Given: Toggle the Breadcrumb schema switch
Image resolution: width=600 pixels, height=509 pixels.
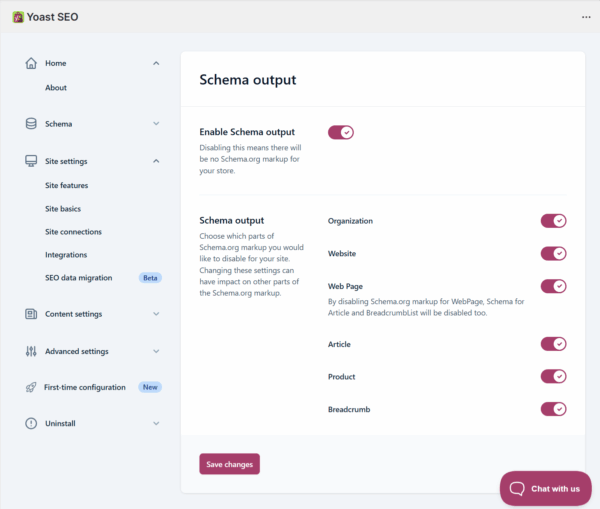Looking at the screenshot, I should click(553, 409).
